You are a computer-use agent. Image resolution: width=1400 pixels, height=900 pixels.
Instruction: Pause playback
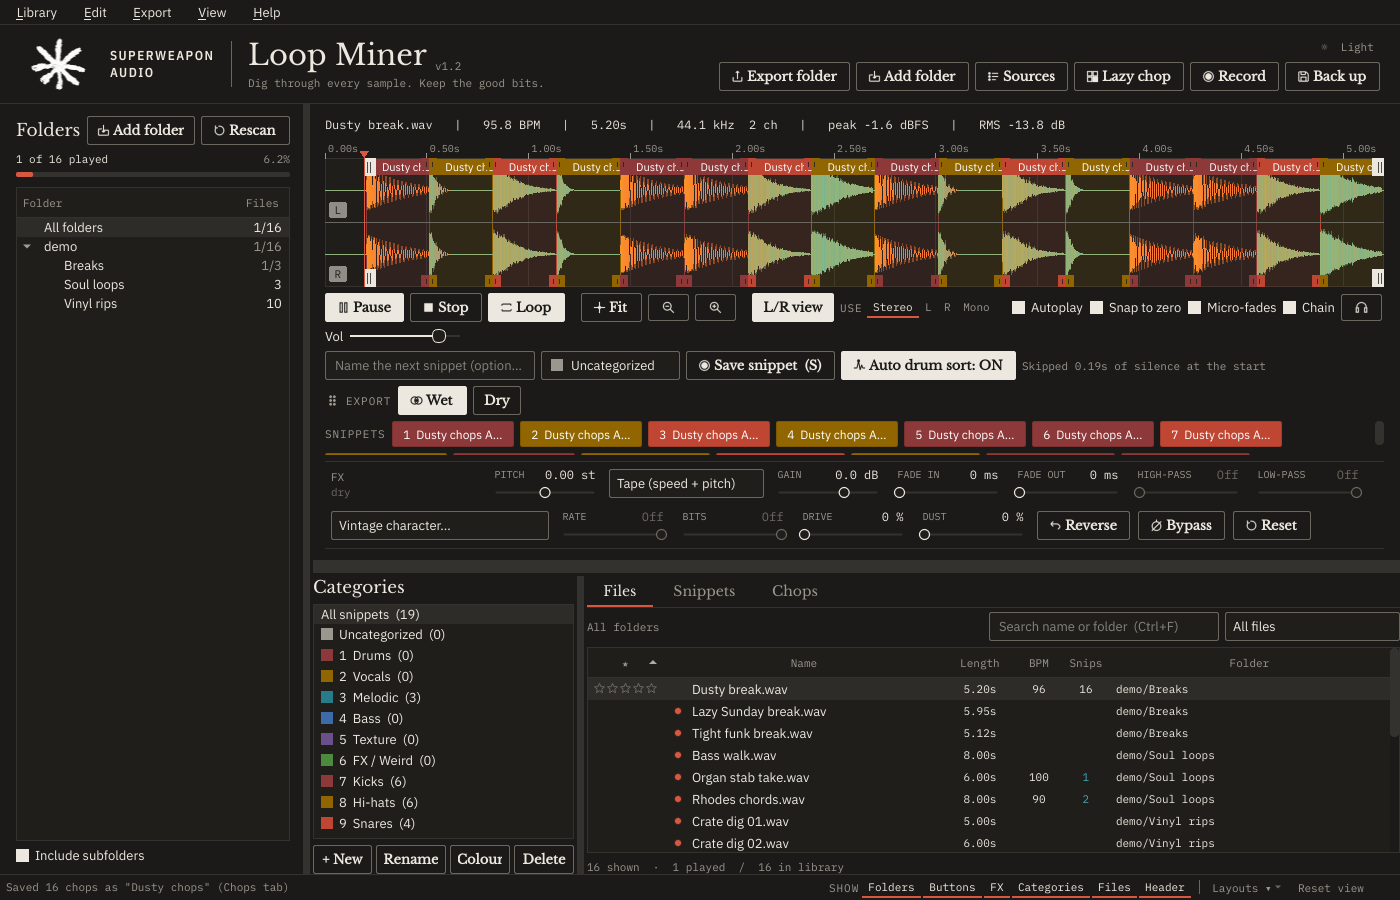pos(365,308)
